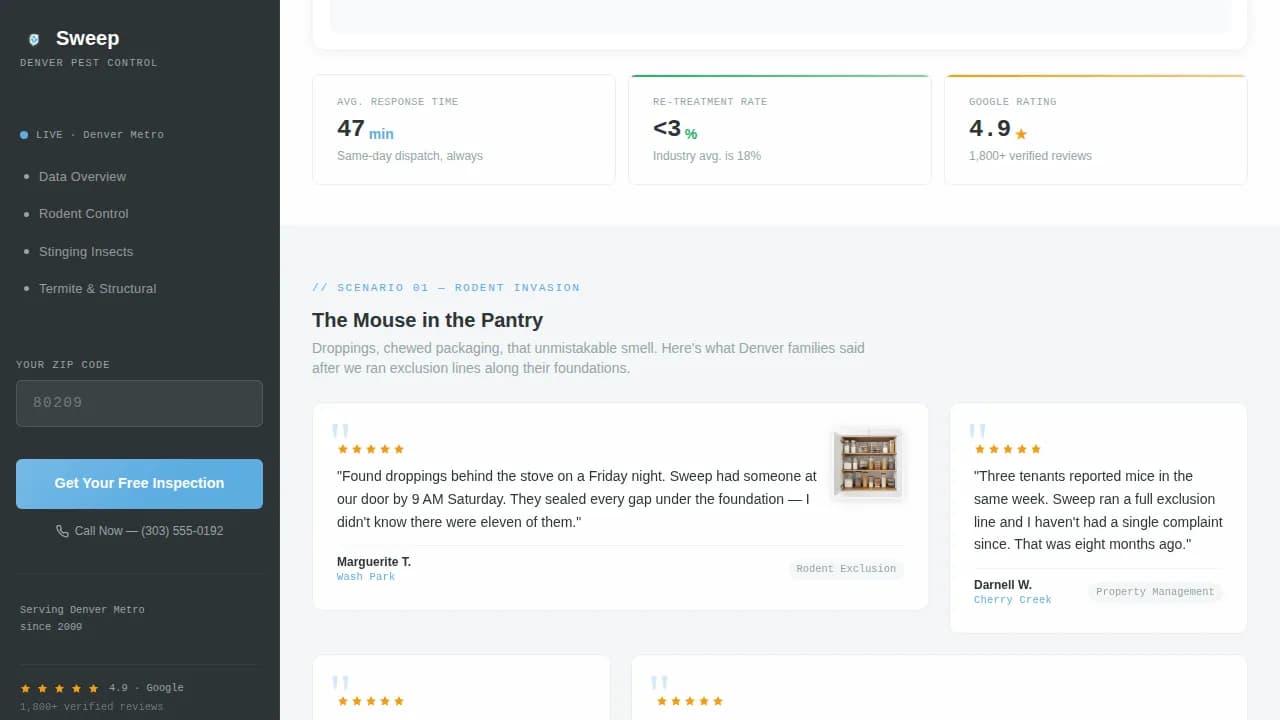Click Get Your Free Inspection
The width and height of the screenshot is (1280, 720).
[139, 483]
